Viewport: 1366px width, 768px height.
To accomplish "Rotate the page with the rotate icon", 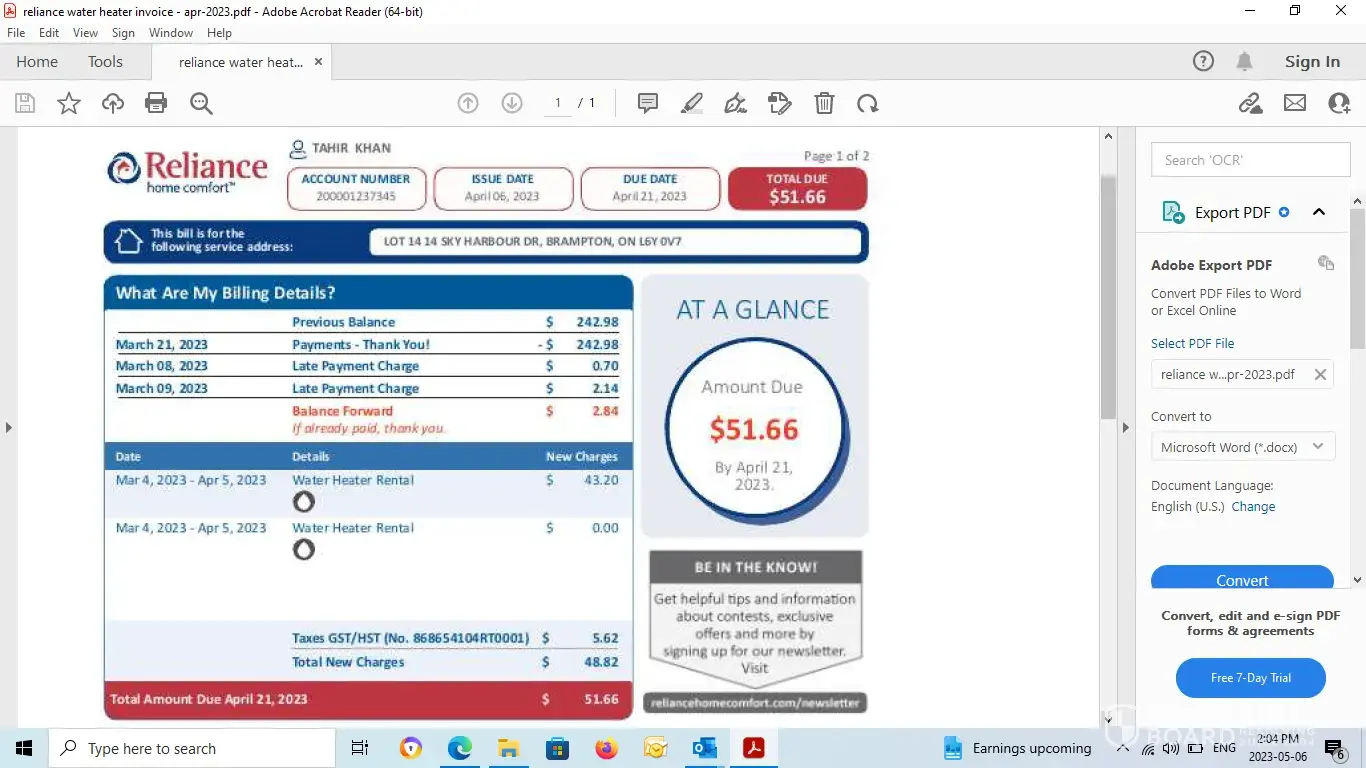I will pos(867,103).
